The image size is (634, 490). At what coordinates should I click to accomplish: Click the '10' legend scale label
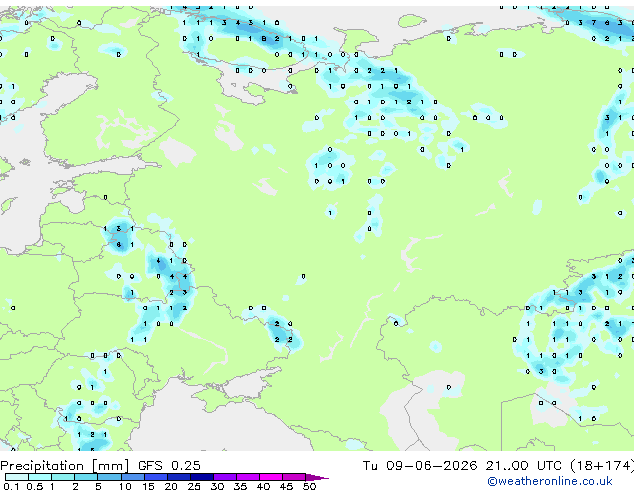pyautogui.click(x=125, y=486)
